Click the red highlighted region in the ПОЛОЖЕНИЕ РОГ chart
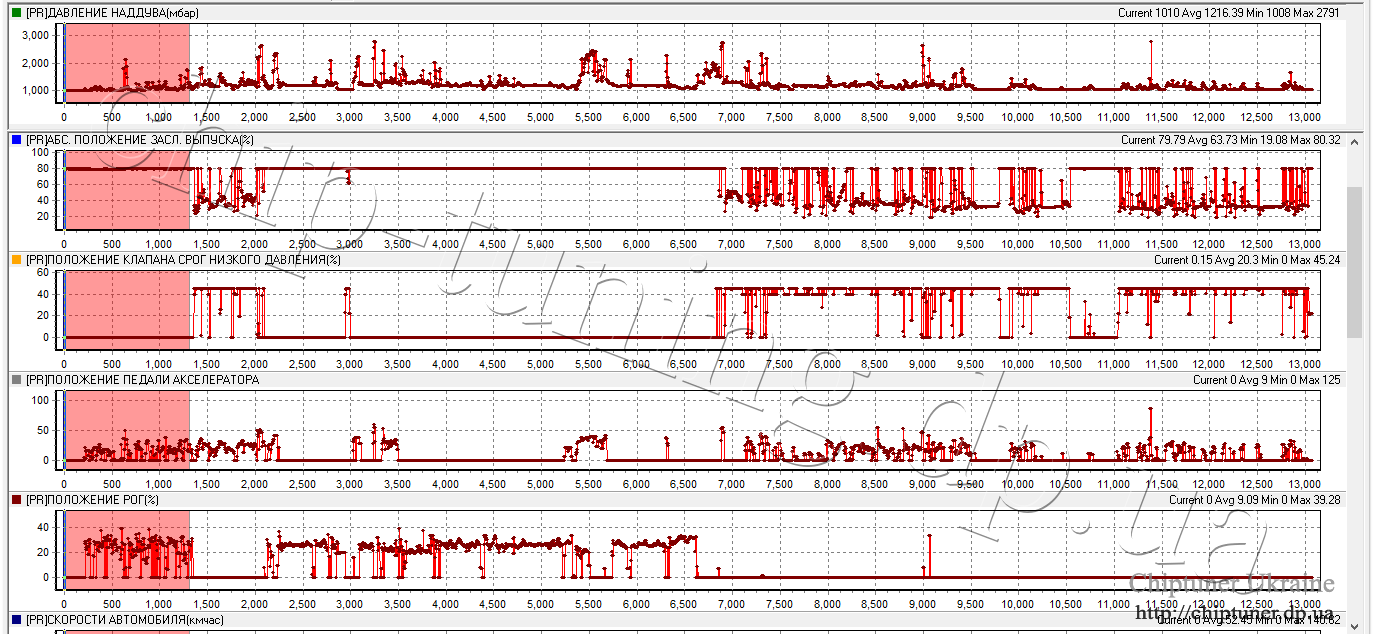The width and height of the screenshot is (1373, 634). pyautogui.click(x=127, y=550)
